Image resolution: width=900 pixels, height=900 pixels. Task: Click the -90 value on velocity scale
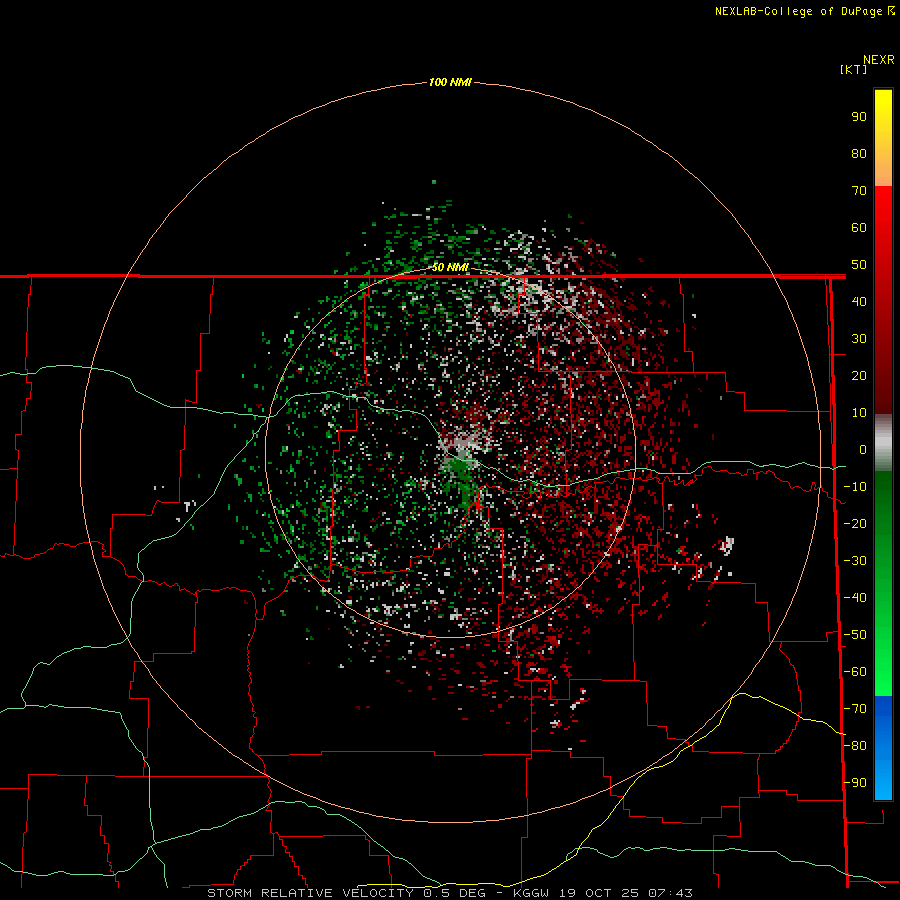pyautogui.click(x=855, y=783)
